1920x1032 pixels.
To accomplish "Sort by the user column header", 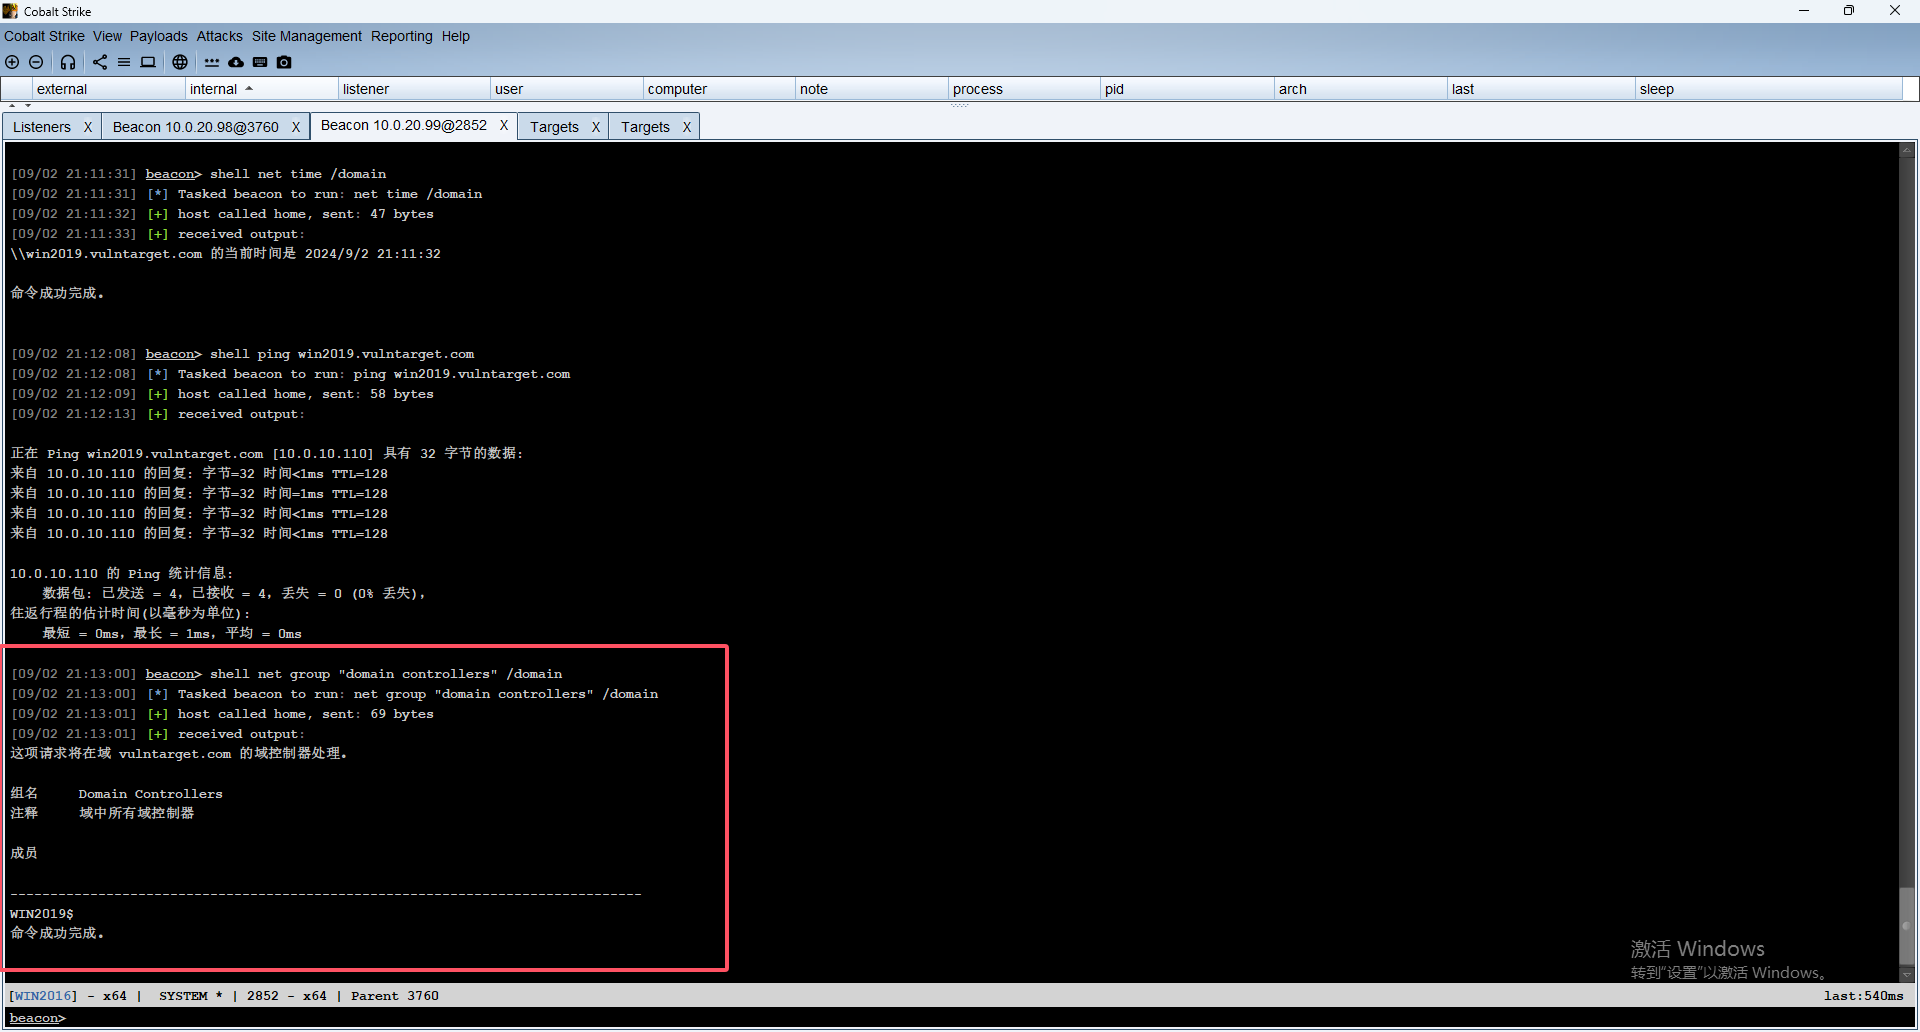I will coord(567,89).
